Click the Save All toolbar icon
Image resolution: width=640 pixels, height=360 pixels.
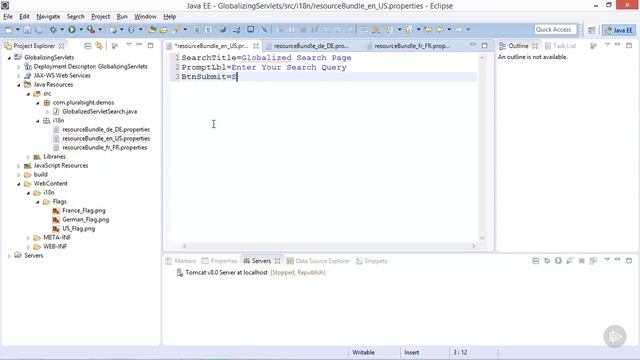39,29
